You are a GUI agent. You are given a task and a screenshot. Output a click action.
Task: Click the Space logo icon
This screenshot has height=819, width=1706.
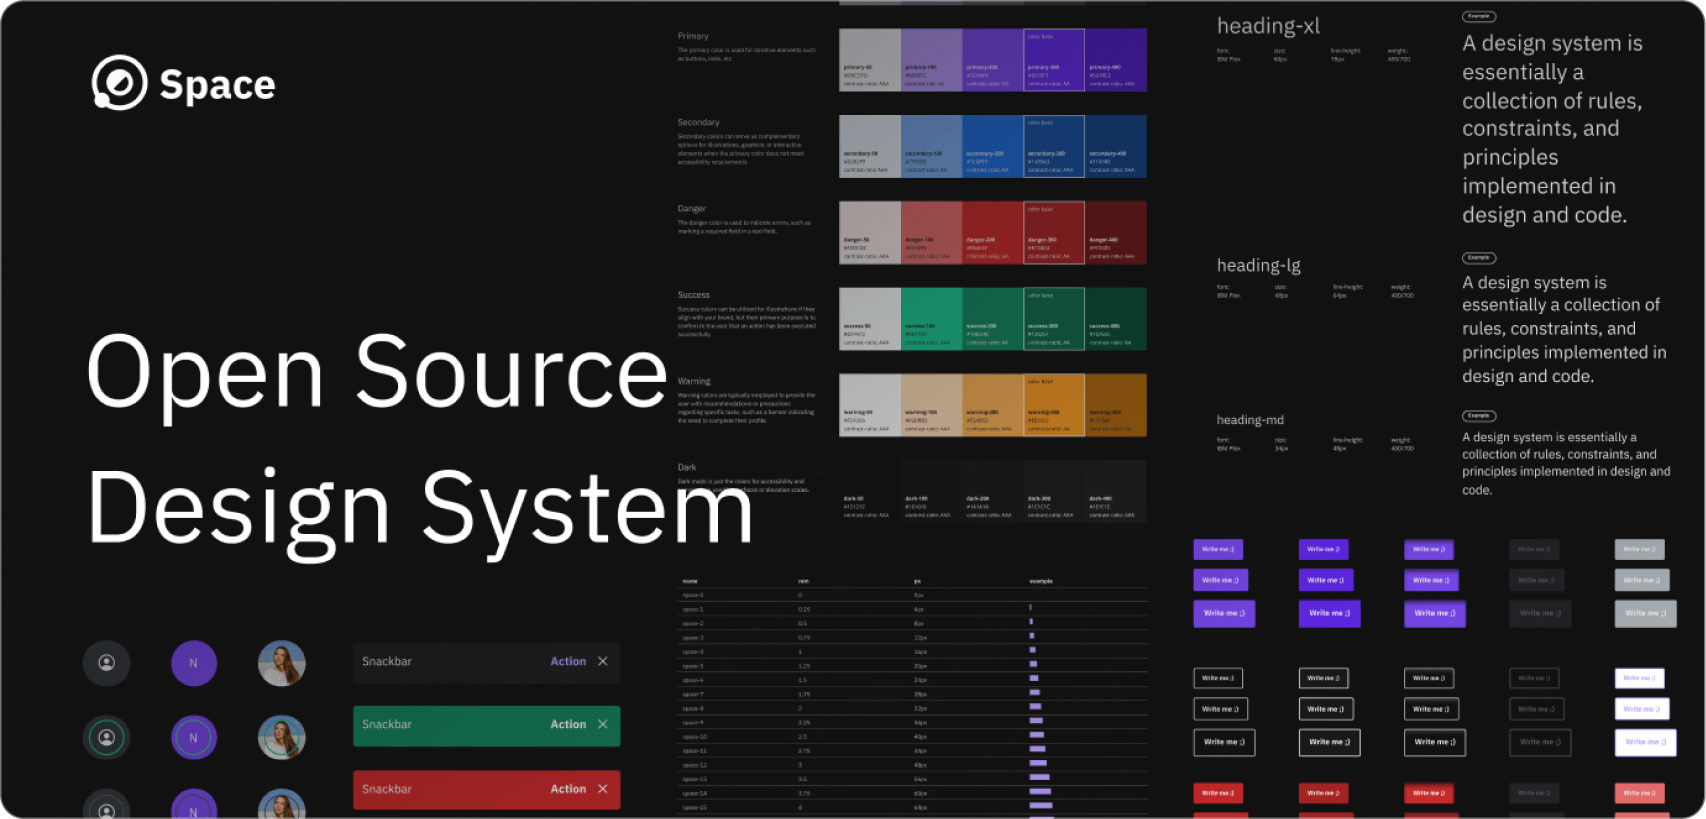click(x=119, y=82)
